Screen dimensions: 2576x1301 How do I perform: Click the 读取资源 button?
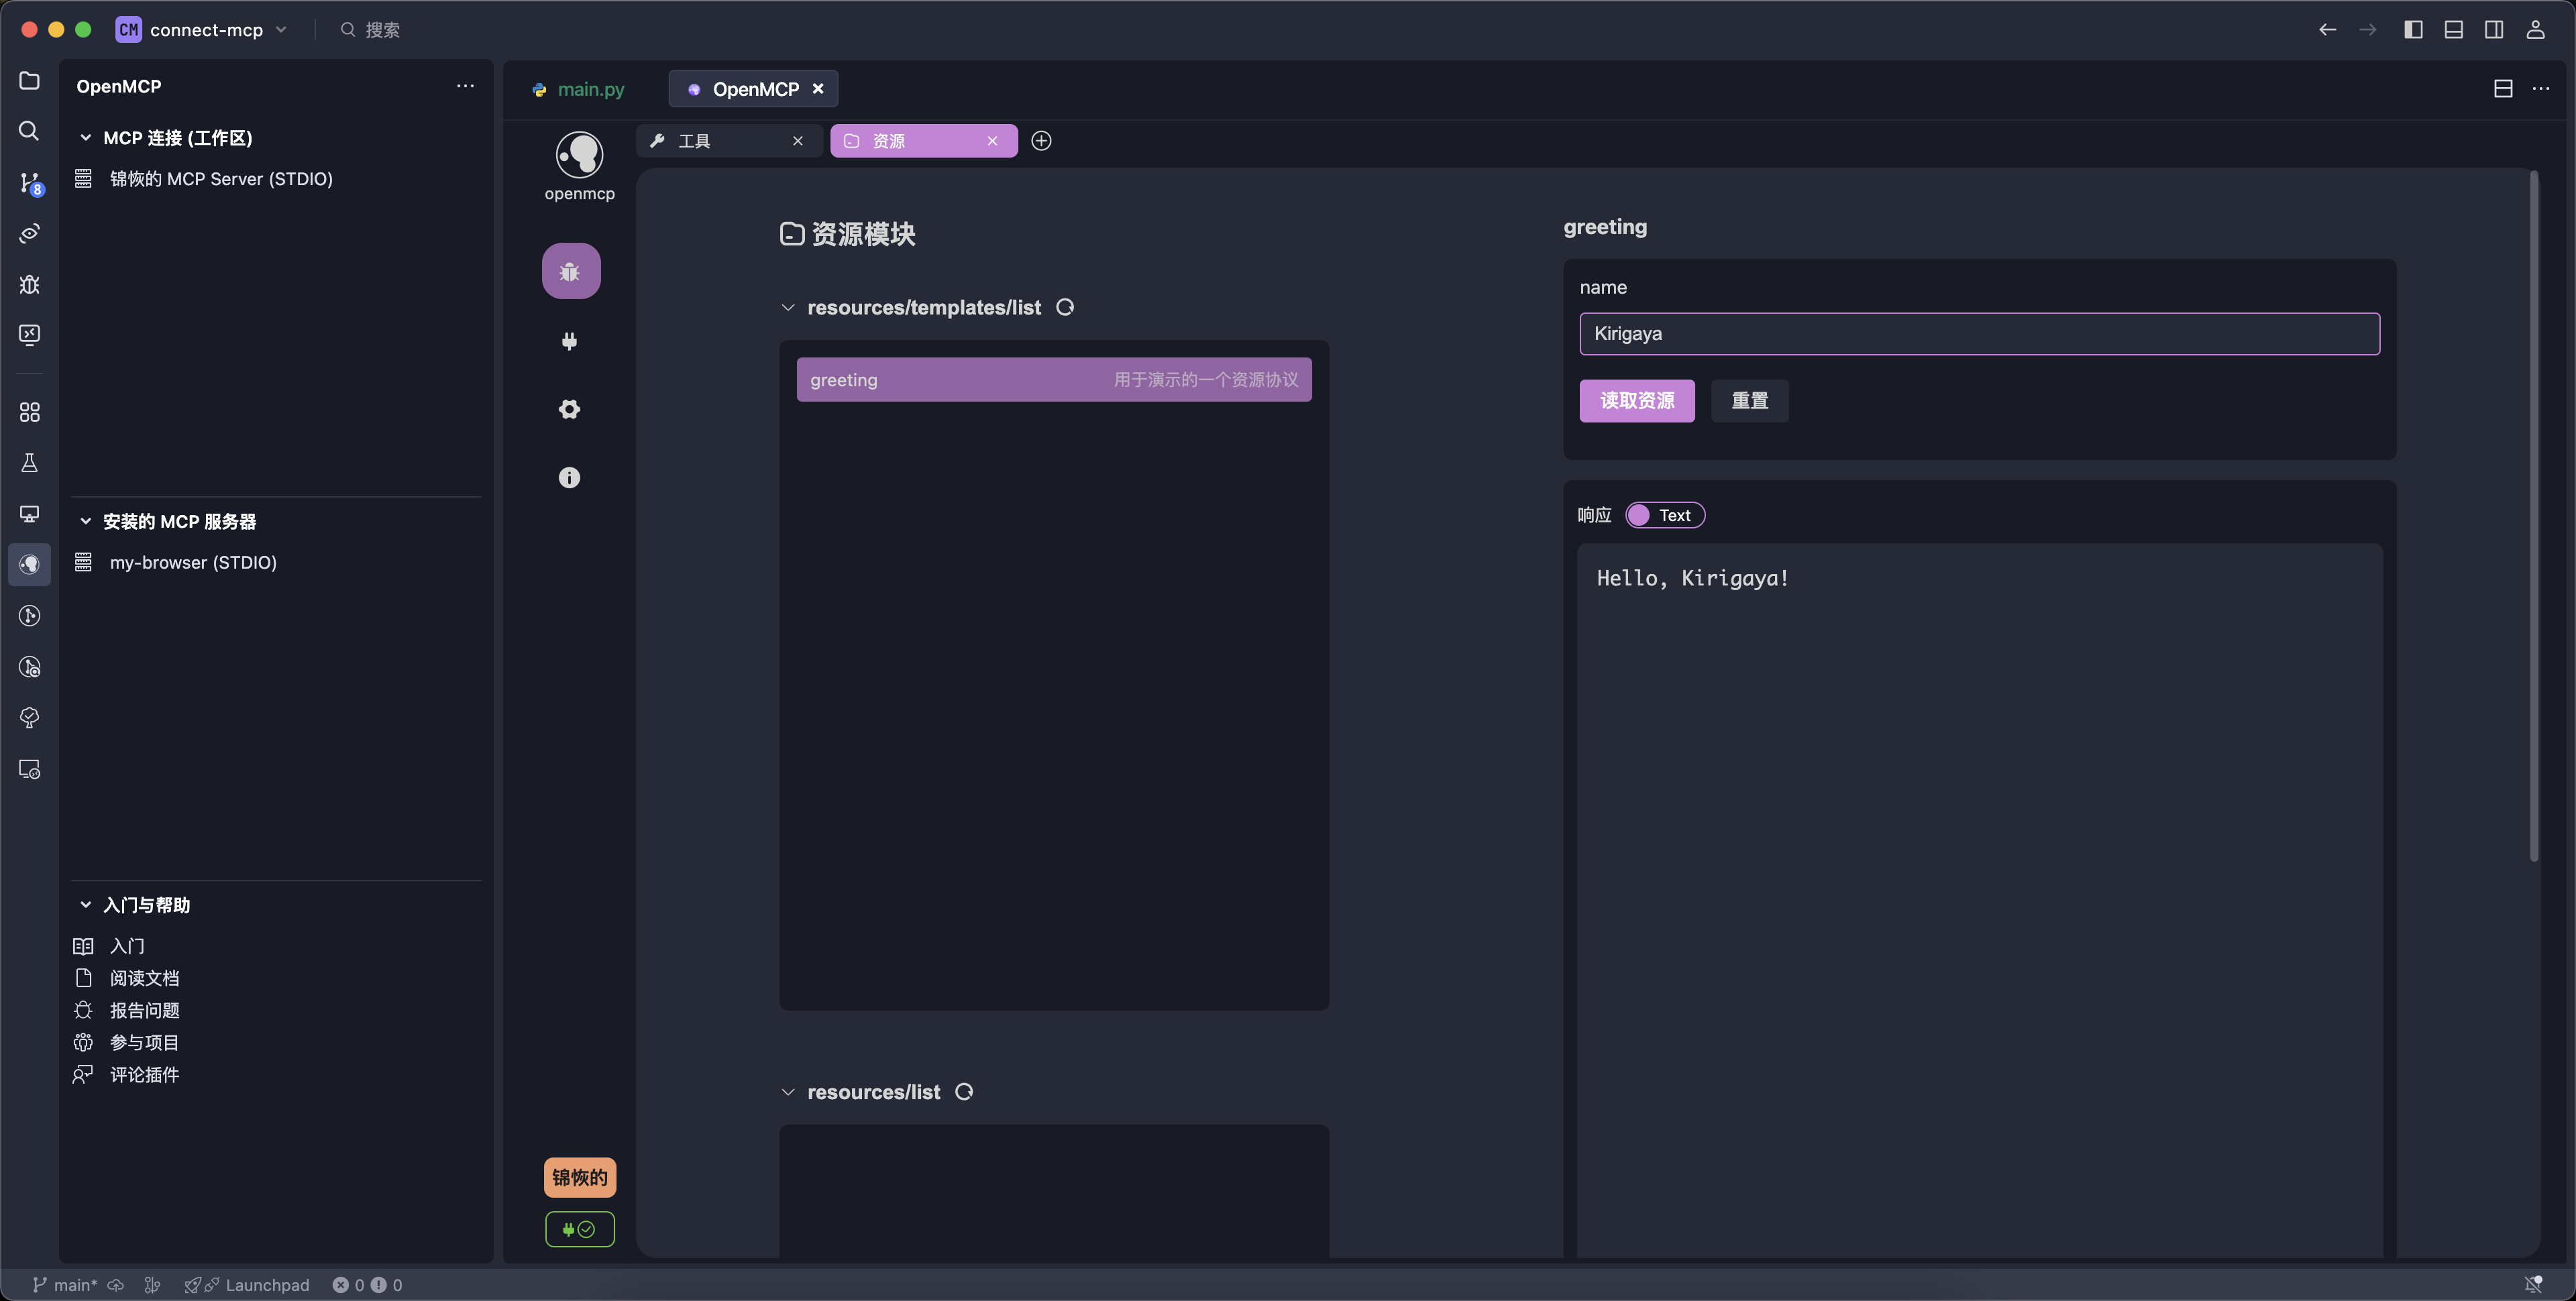(x=1637, y=400)
